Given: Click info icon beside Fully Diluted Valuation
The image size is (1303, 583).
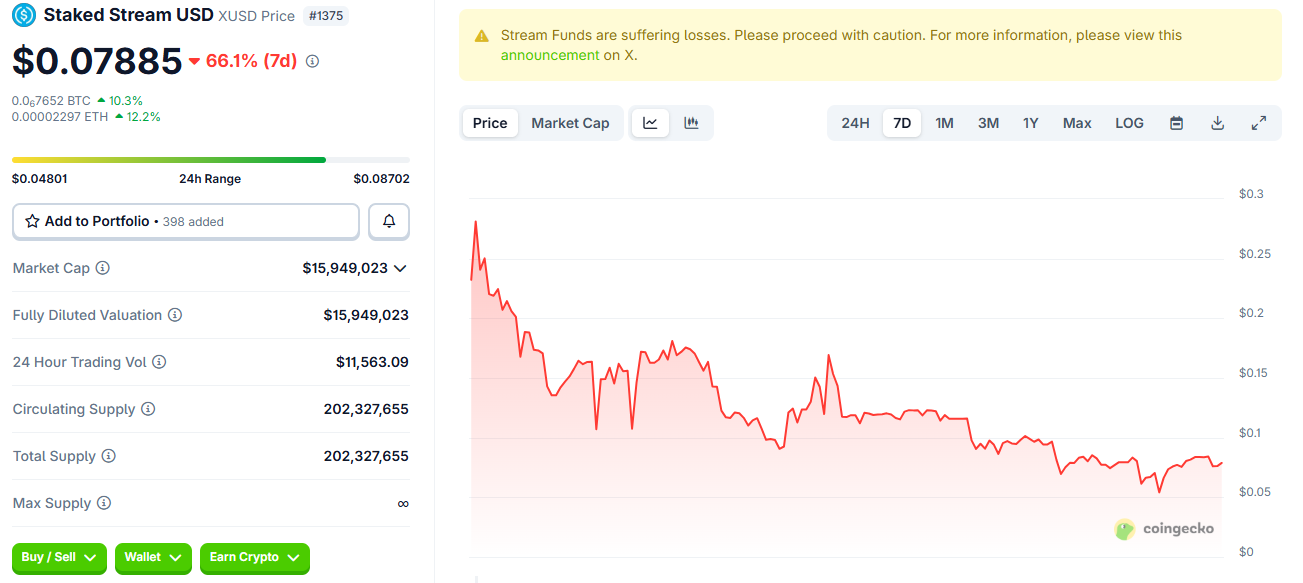Looking at the screenshot, I should (x=175, y=315).
